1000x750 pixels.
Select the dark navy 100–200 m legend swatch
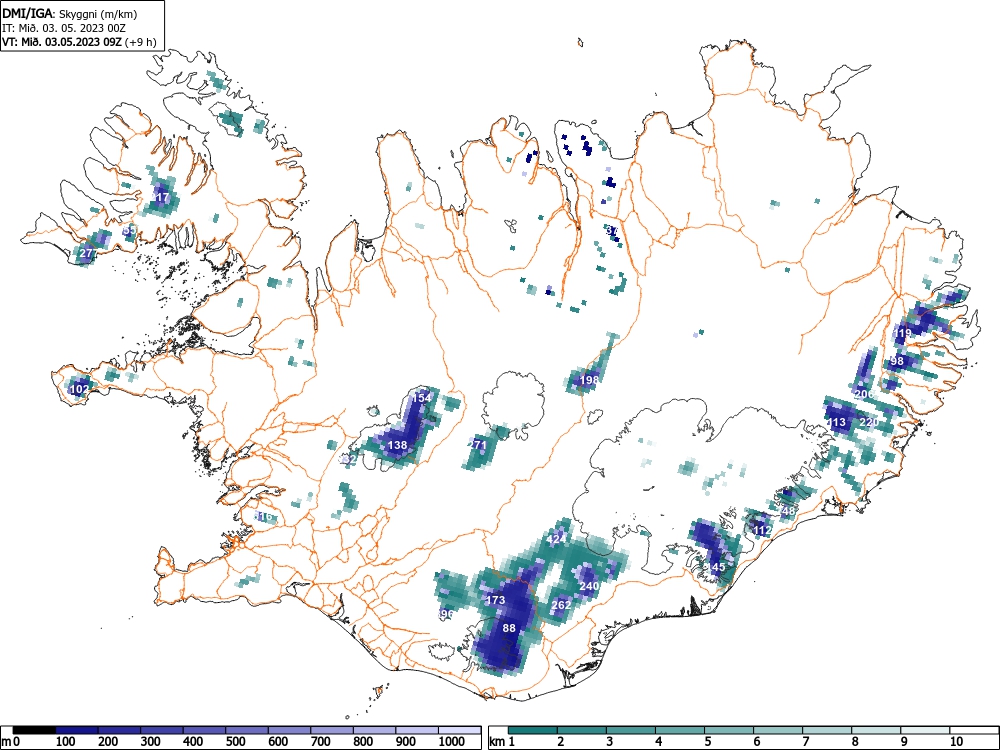point(77,730)
